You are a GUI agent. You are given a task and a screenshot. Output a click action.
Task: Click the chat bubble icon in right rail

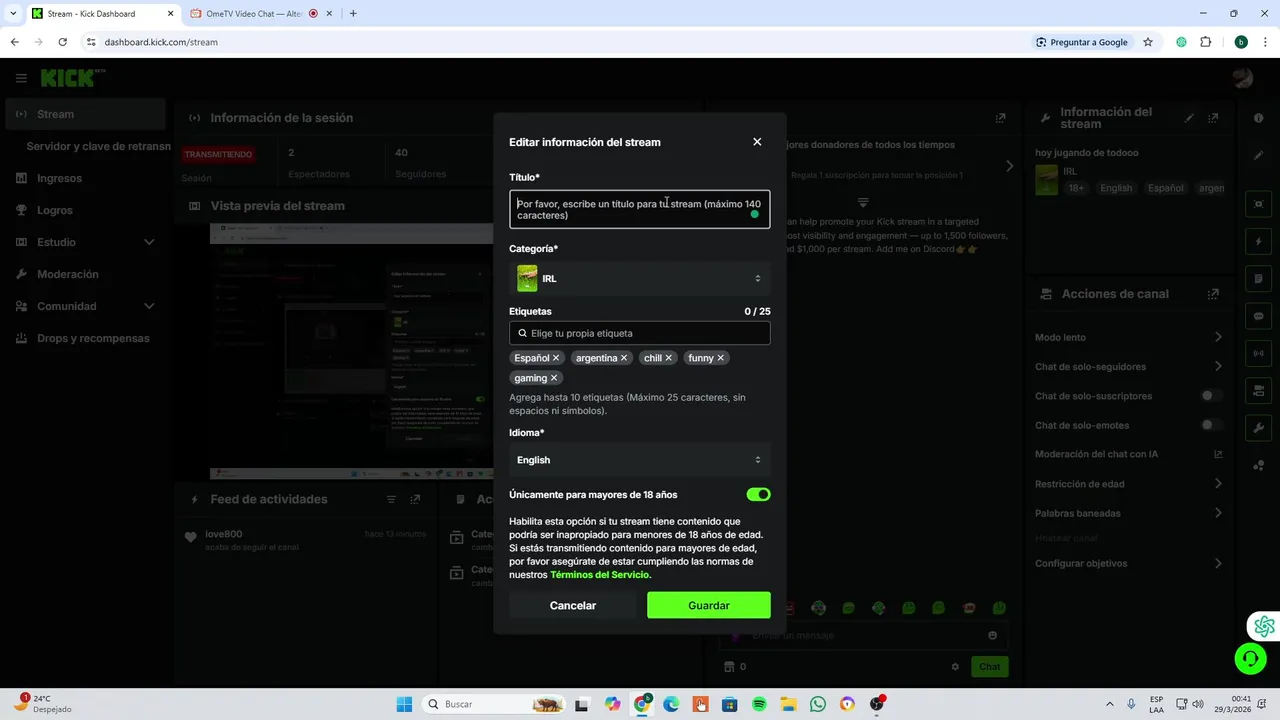point(1259,316)
